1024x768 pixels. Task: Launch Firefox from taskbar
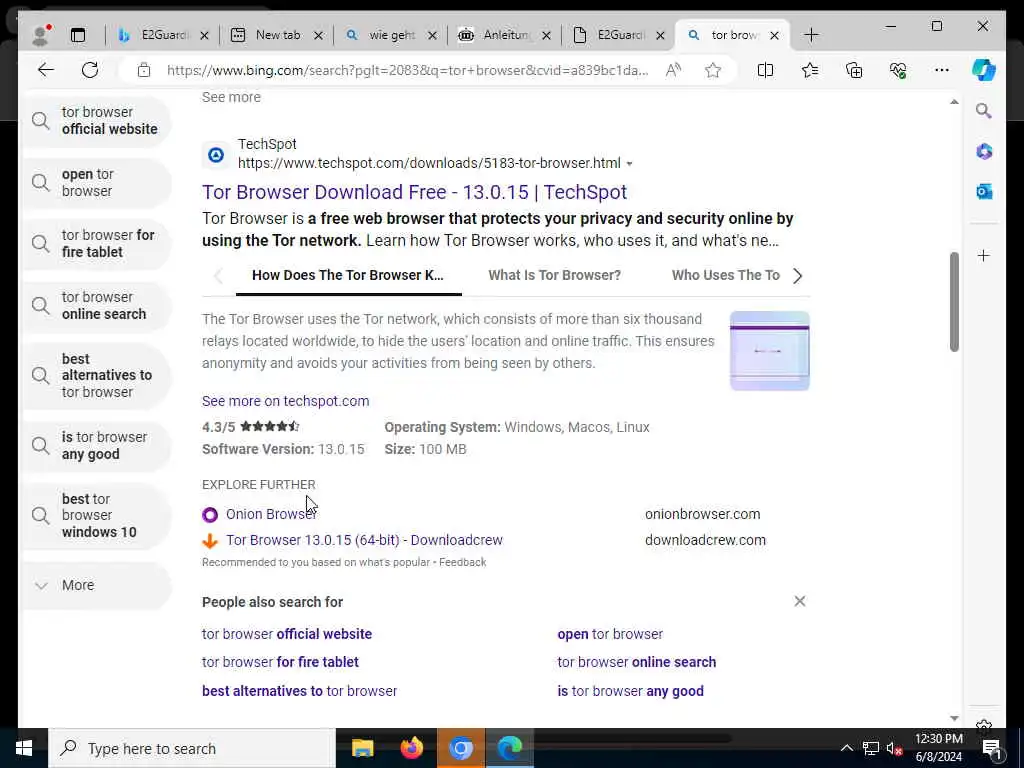point(411,748)
